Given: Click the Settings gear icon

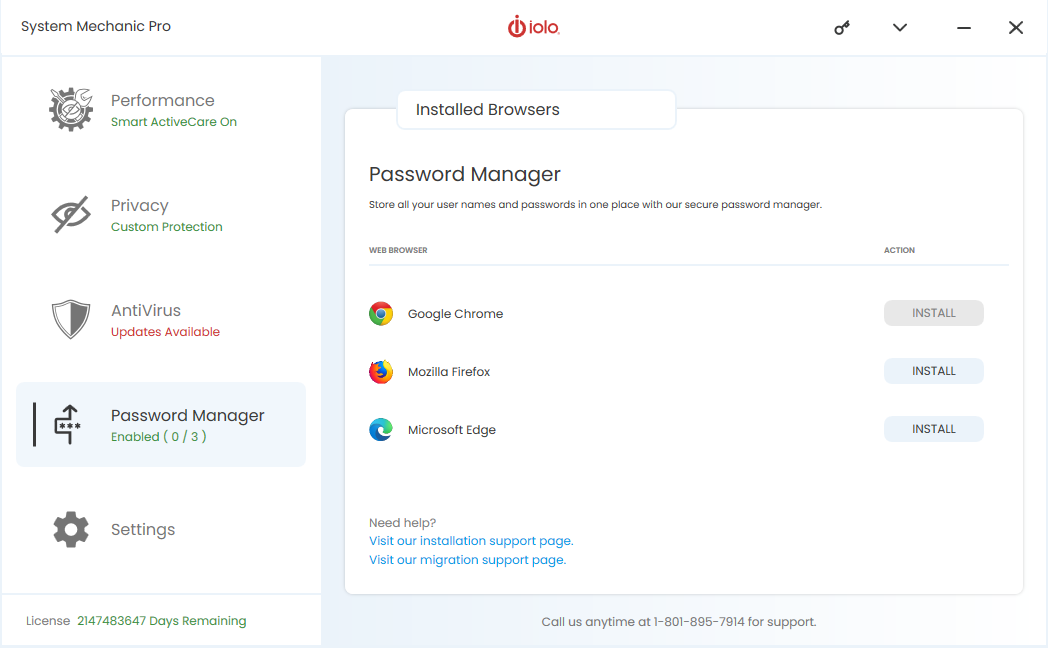Looking at the screenshot, I should tap(71, 529).
